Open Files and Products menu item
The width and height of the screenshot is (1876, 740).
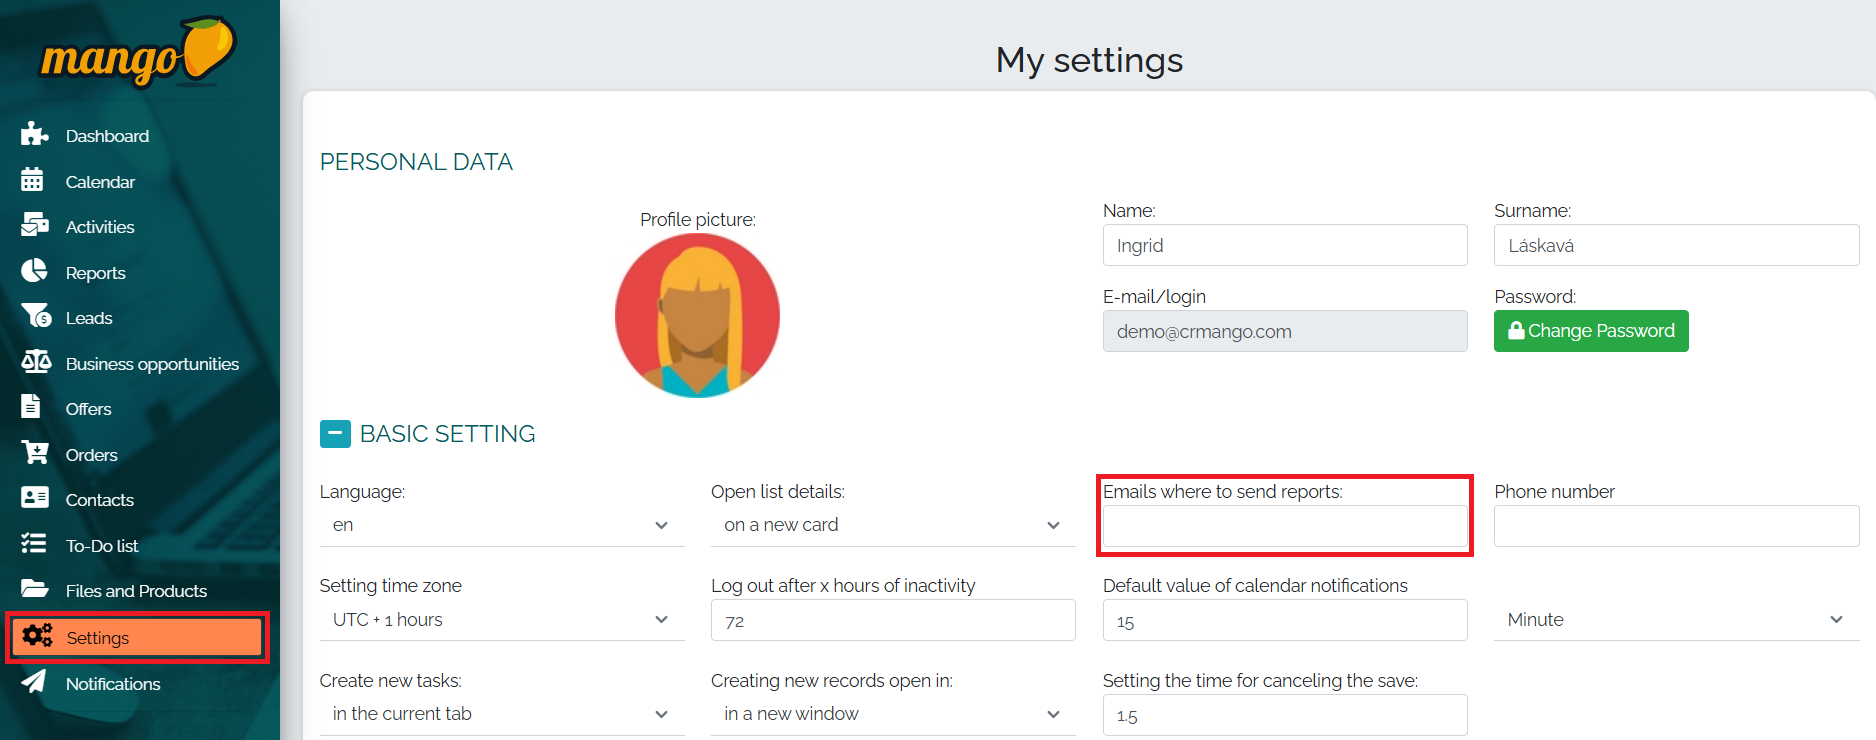(x=136, y=591)
